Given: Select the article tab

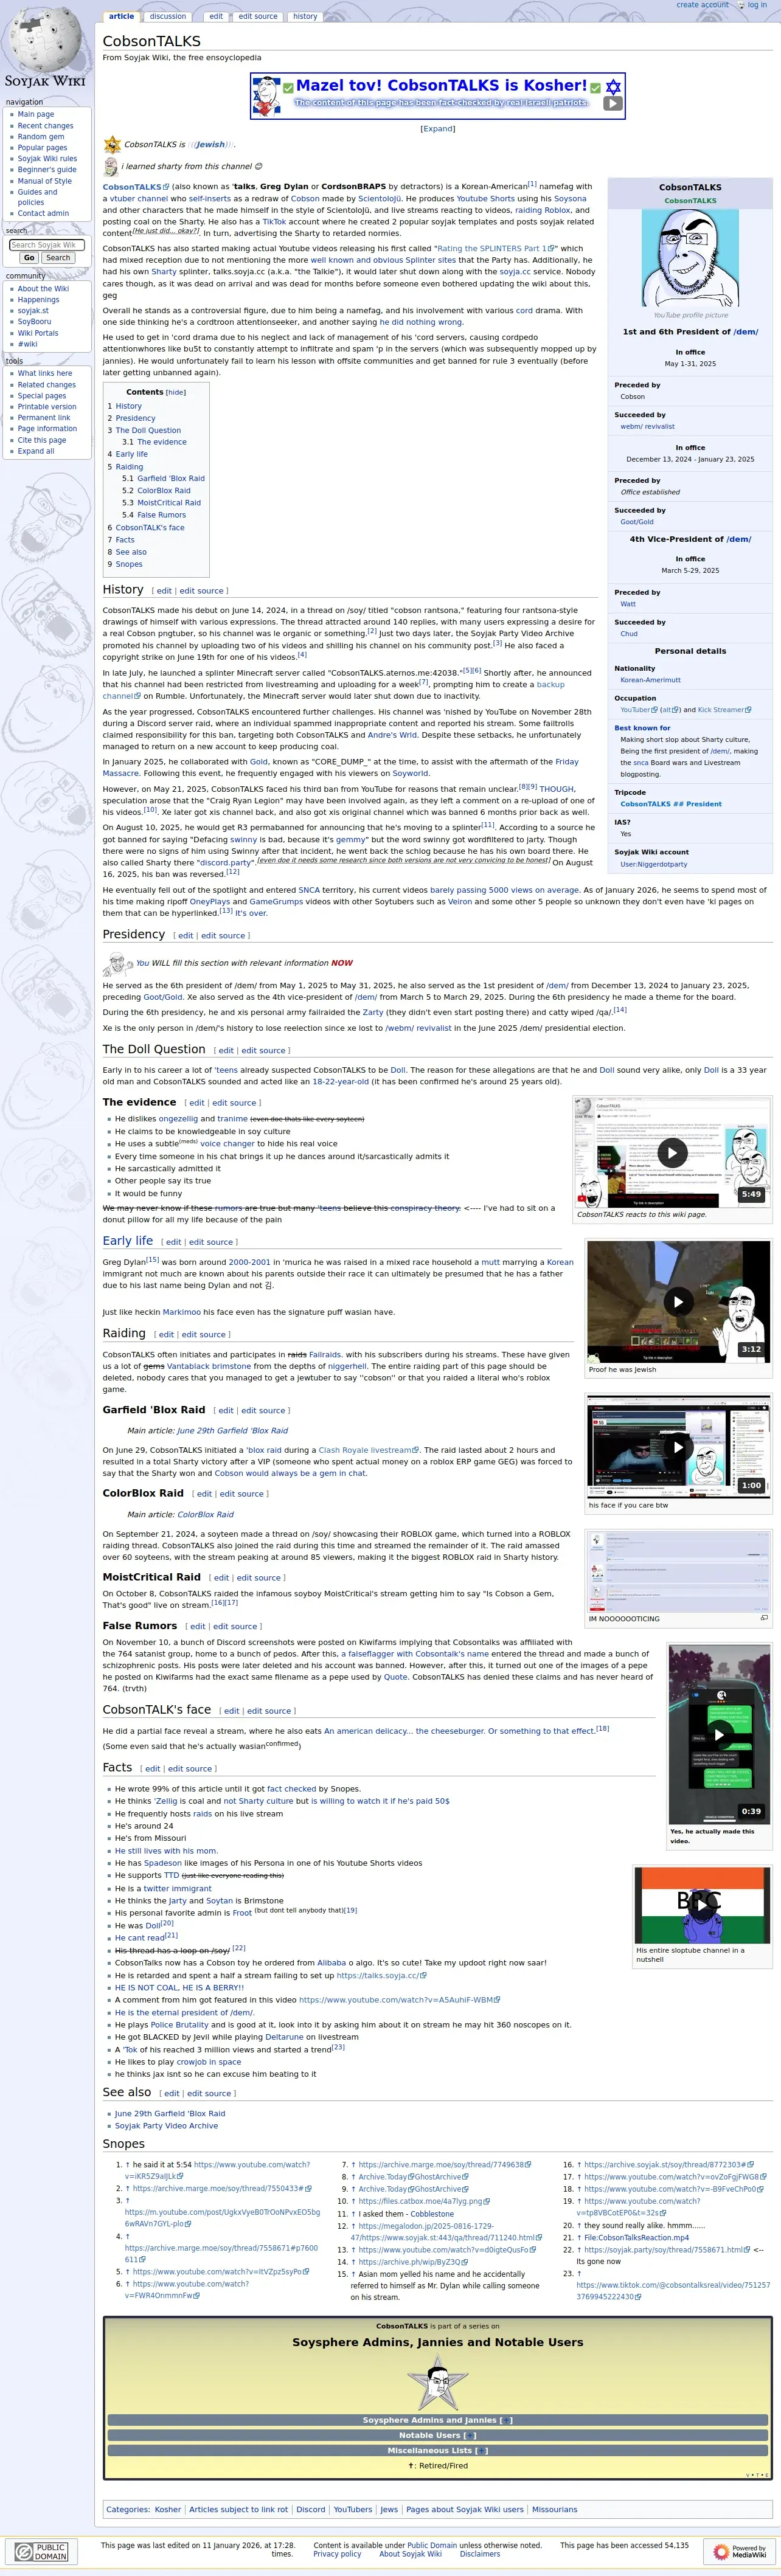Looking at the screenshot, I should click(122, 16).
